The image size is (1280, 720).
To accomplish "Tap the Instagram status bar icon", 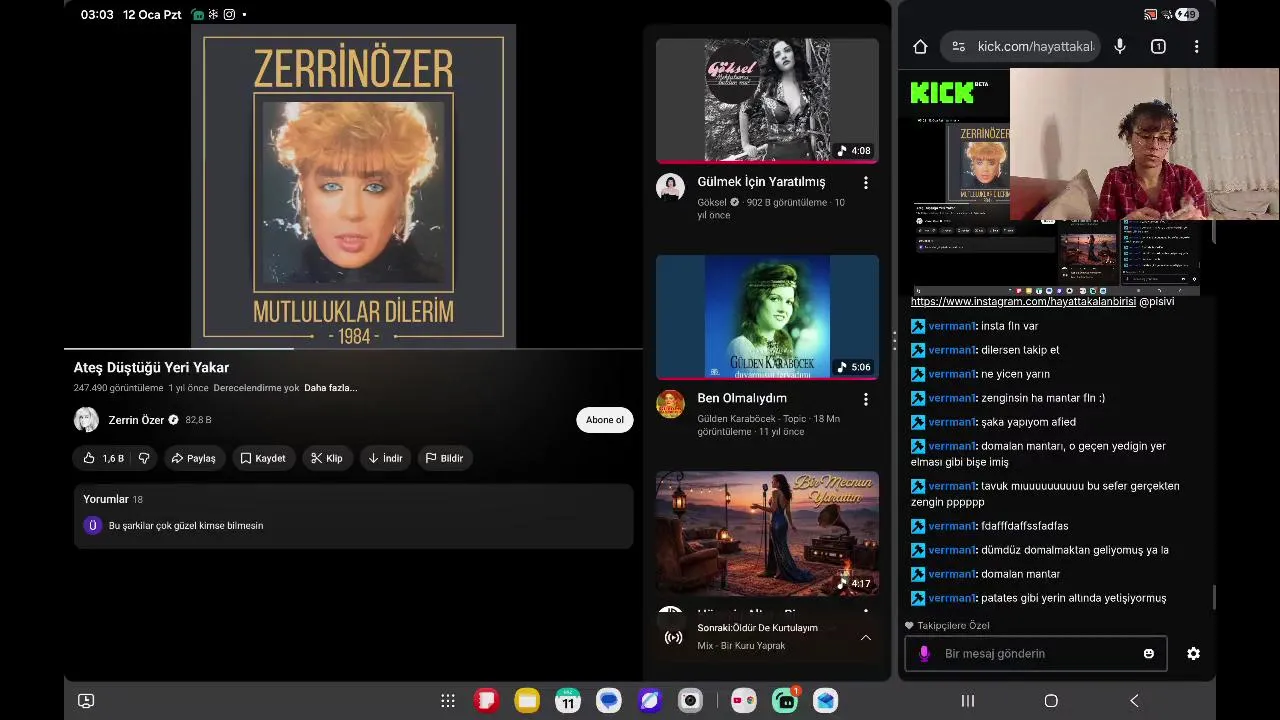I will point(230,15).
